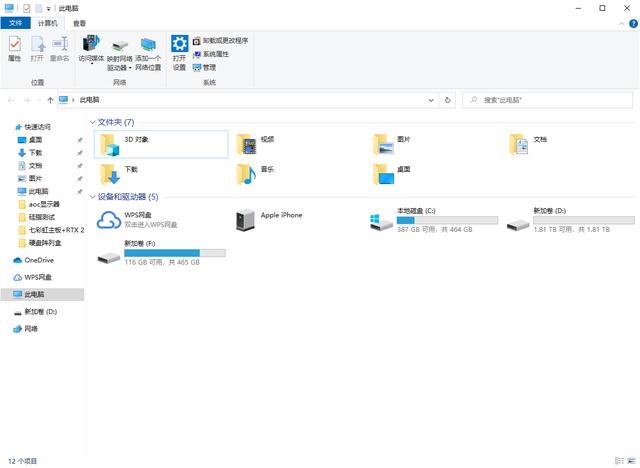This screenshot has height=468, width=640.
Task: Select 下载 in the navigation pane
Action: 30,153
